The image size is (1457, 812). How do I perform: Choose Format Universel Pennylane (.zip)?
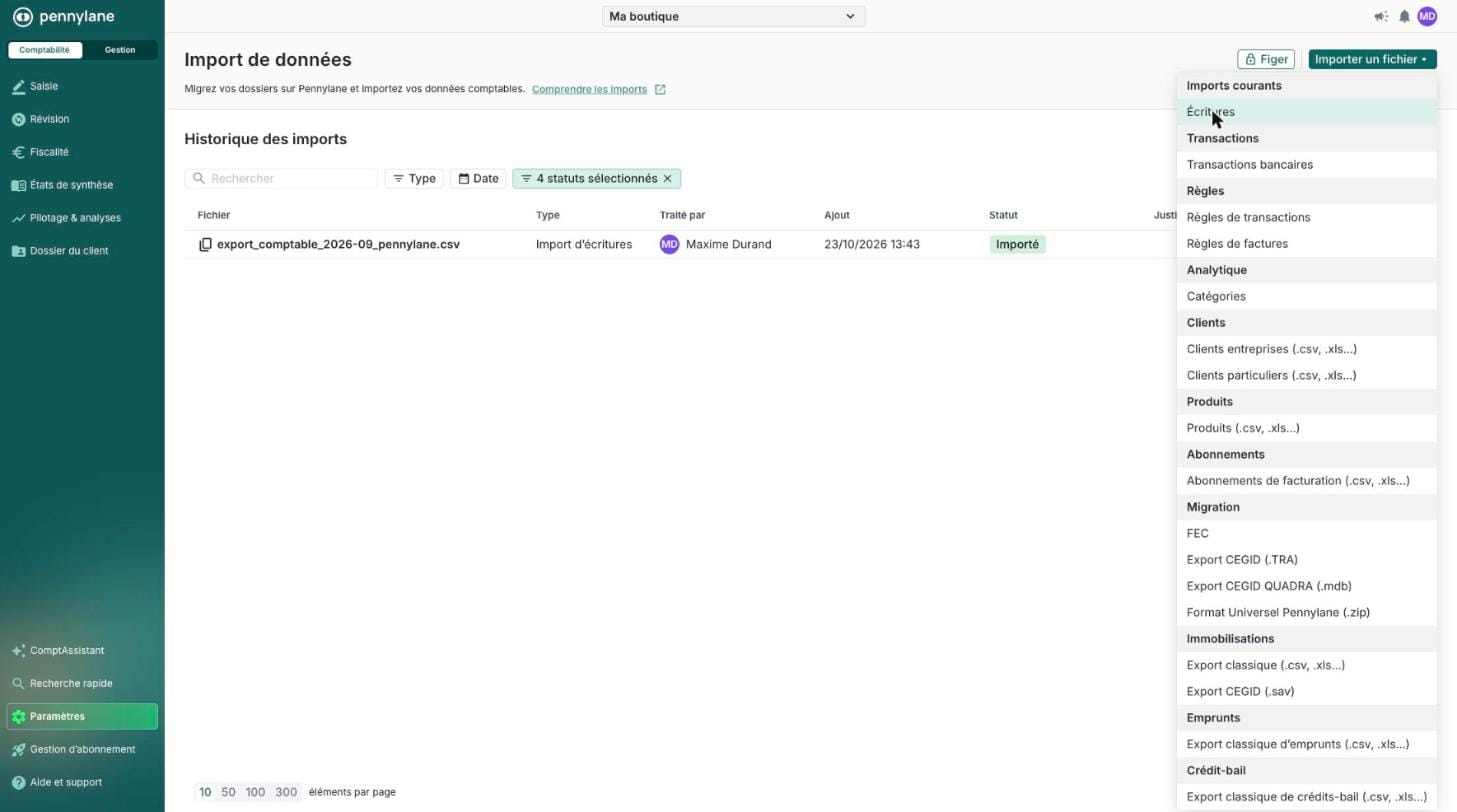click(x=1306, y=612)
